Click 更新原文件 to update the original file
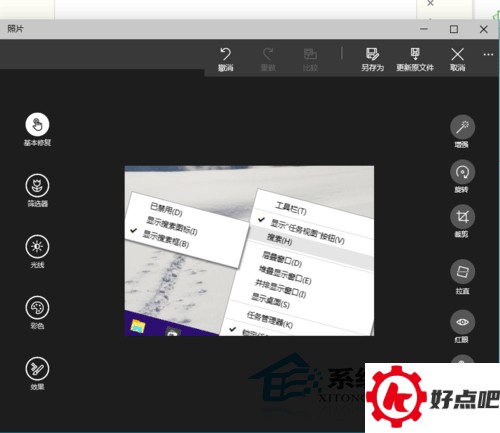The height and width of the screenshot is (433, 500). (415, 59)
